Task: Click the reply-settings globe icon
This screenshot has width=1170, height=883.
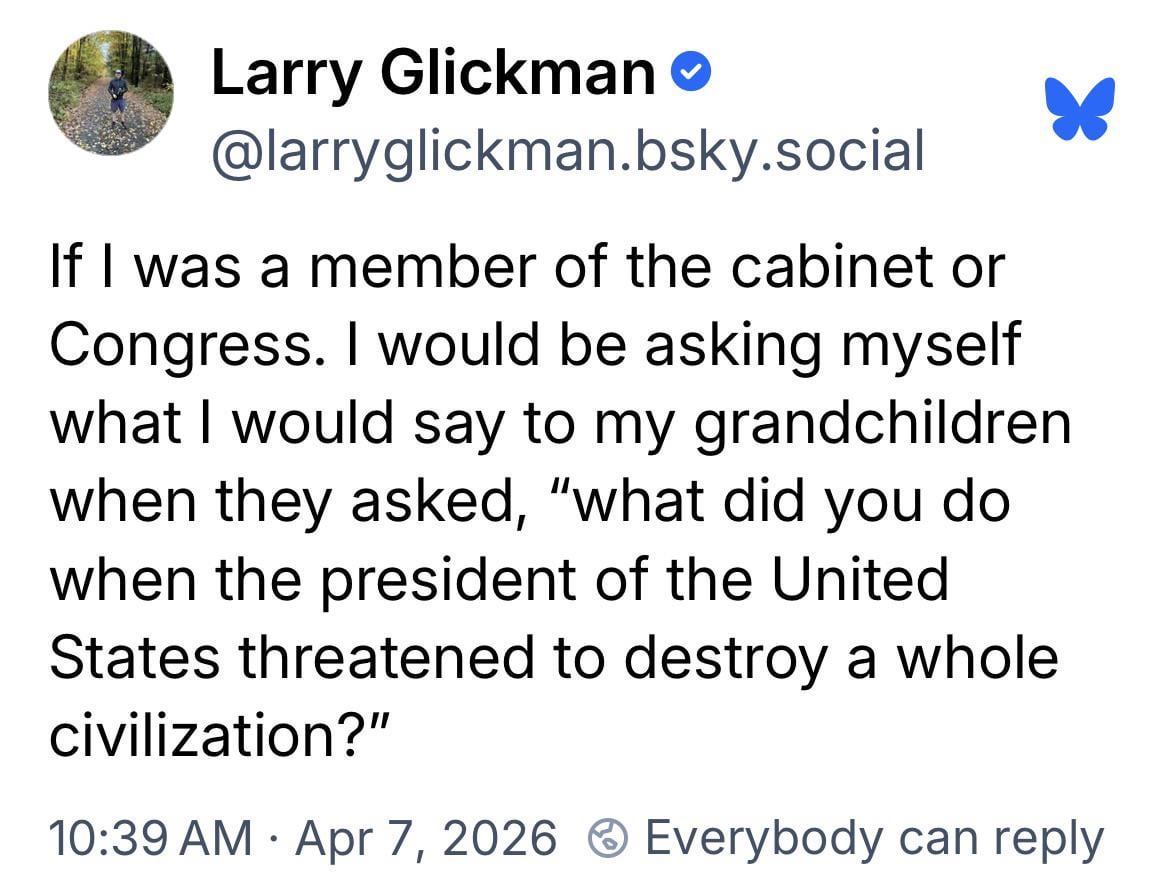Action: [x=612, y=839]
